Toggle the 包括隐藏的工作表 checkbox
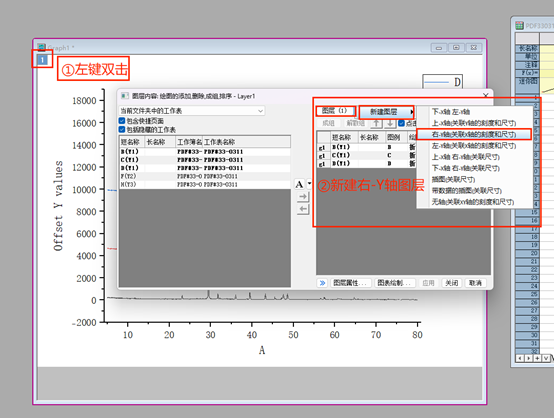 click(122, 129)
